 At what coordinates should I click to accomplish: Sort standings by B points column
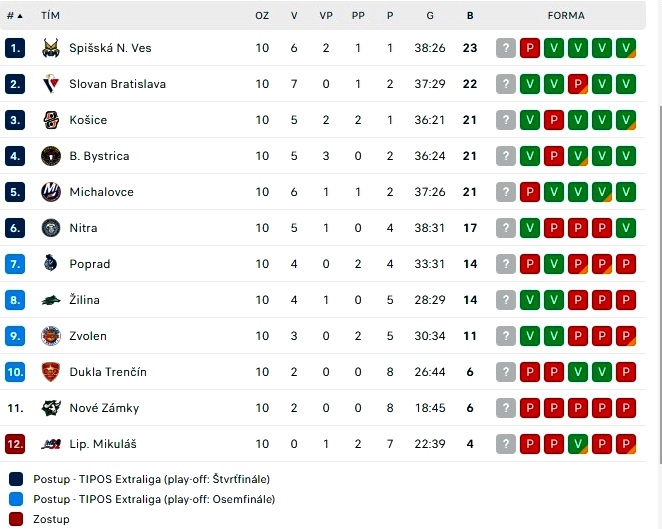[x=470, y=16]
